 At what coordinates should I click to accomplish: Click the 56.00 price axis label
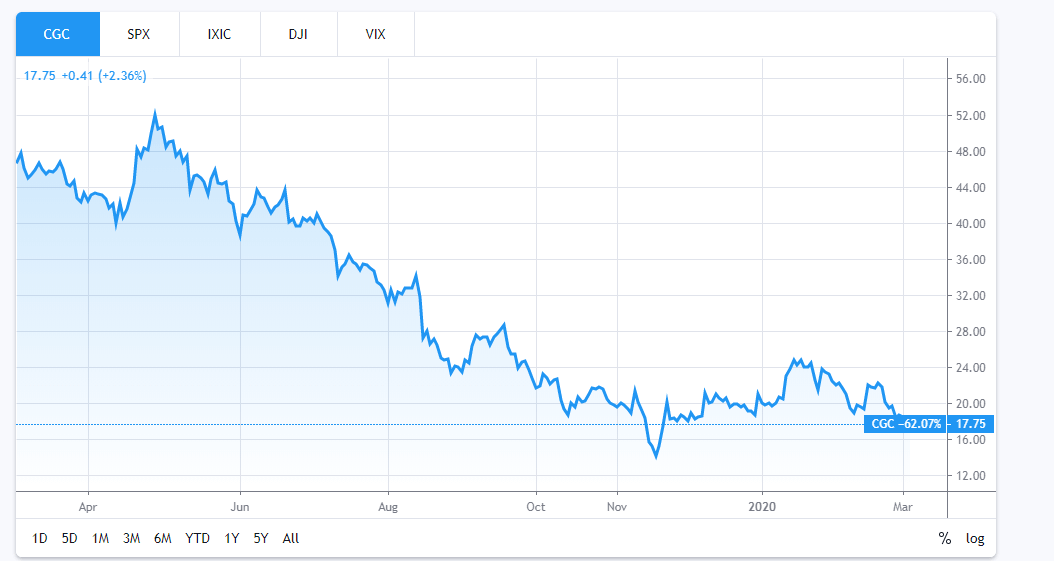(971, 79)
